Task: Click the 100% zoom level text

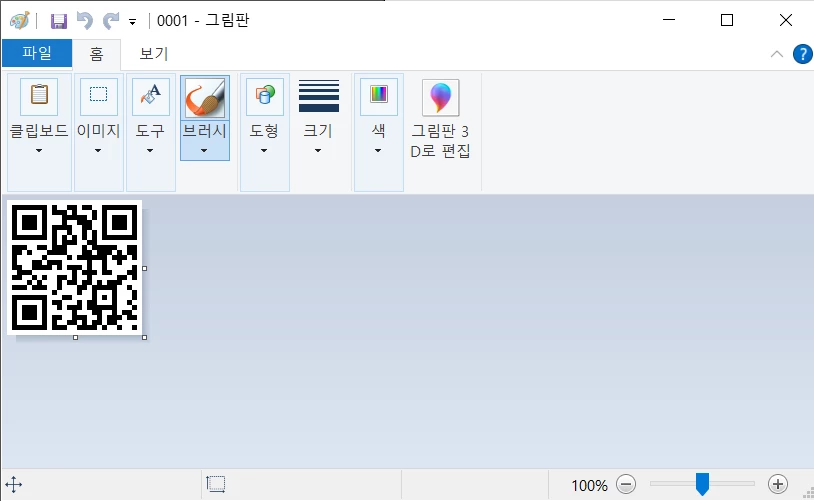Action: pyautogui.click(x=589, y=485)
